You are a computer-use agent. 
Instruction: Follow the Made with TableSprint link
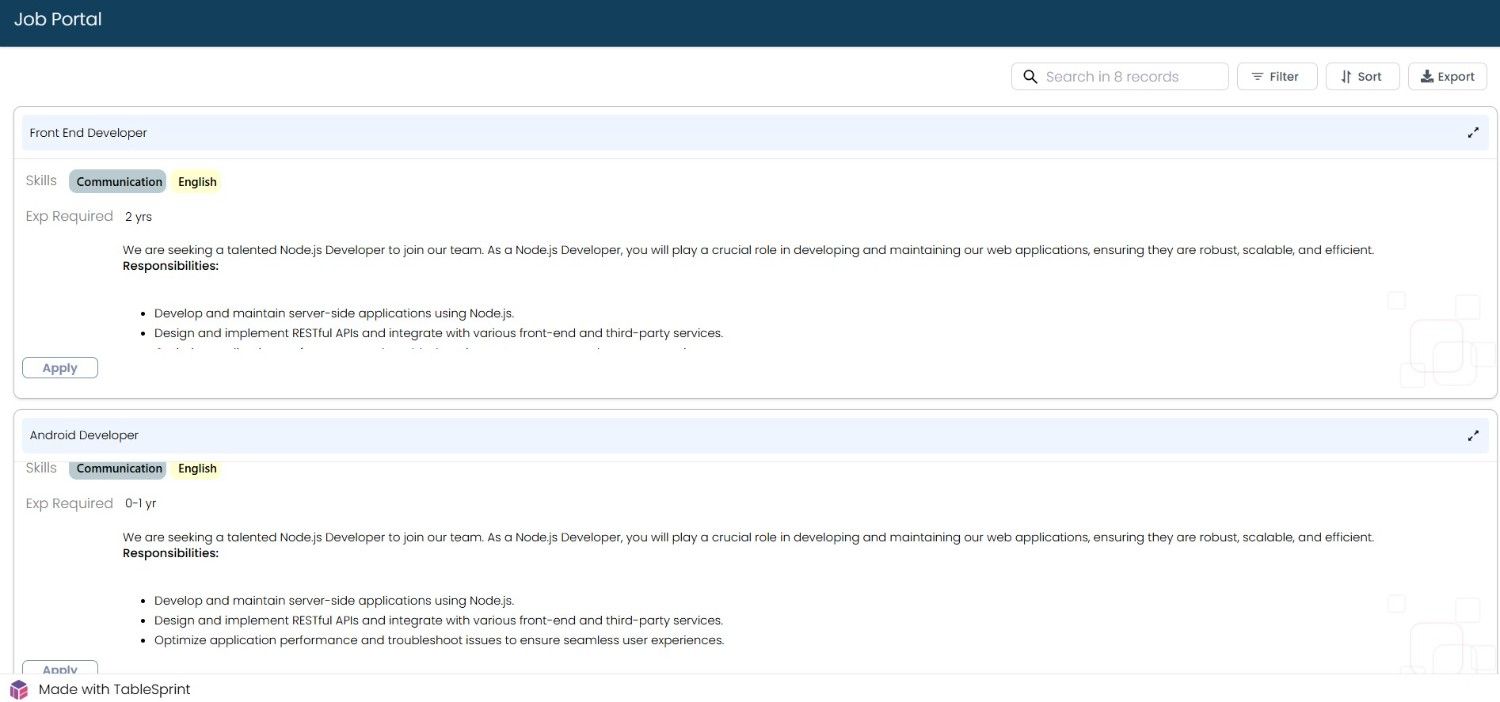click(x=114, y=689)
